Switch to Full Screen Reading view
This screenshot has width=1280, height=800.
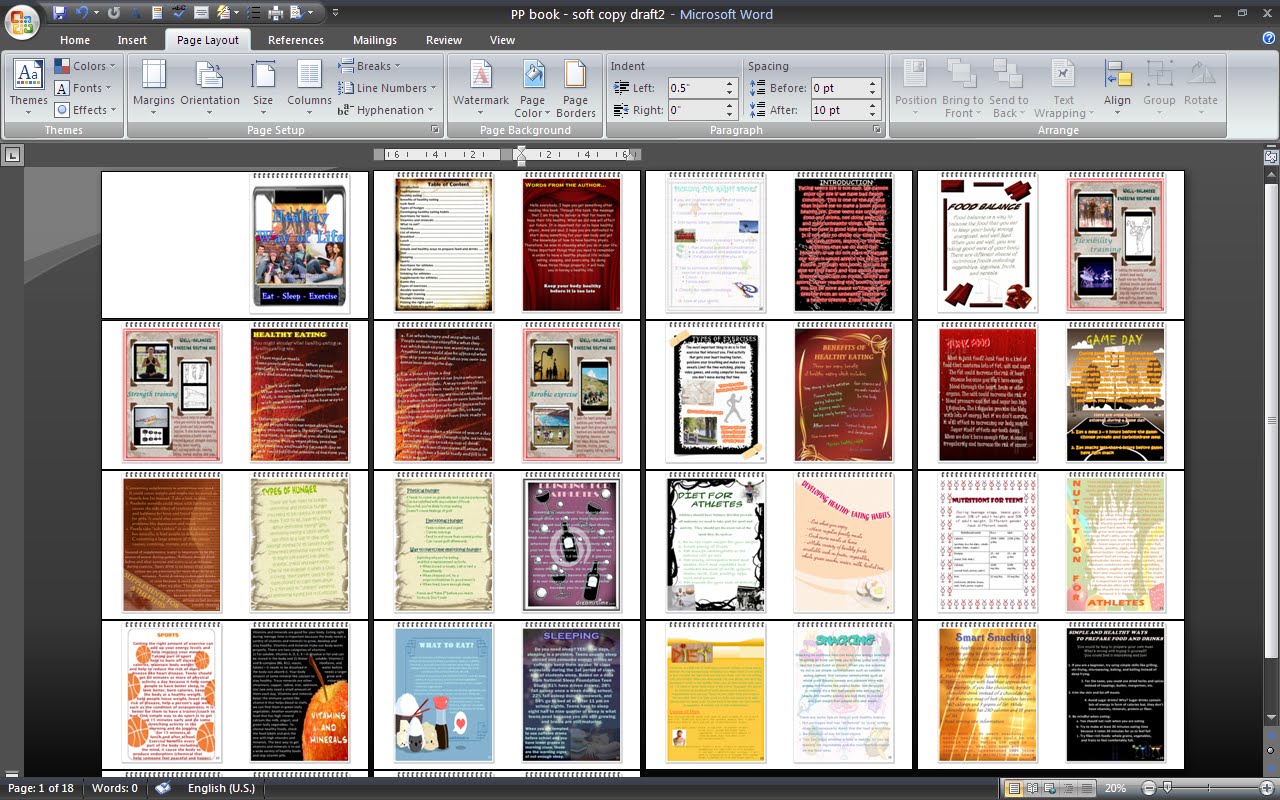pos(1033,788)
